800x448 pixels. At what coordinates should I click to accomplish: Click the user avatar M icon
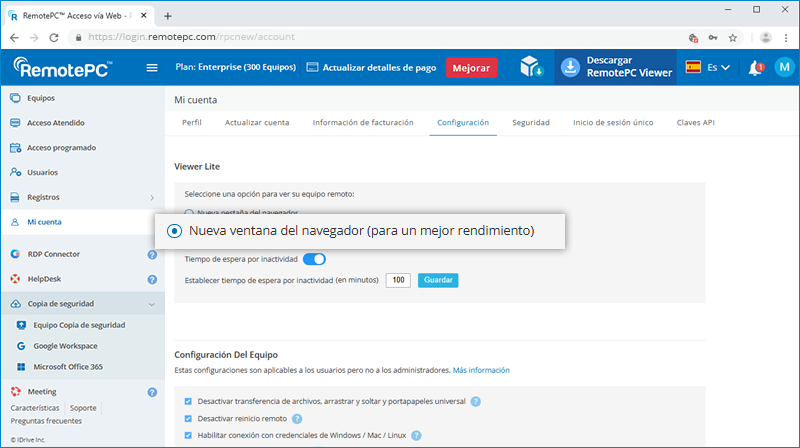(783, 68)
